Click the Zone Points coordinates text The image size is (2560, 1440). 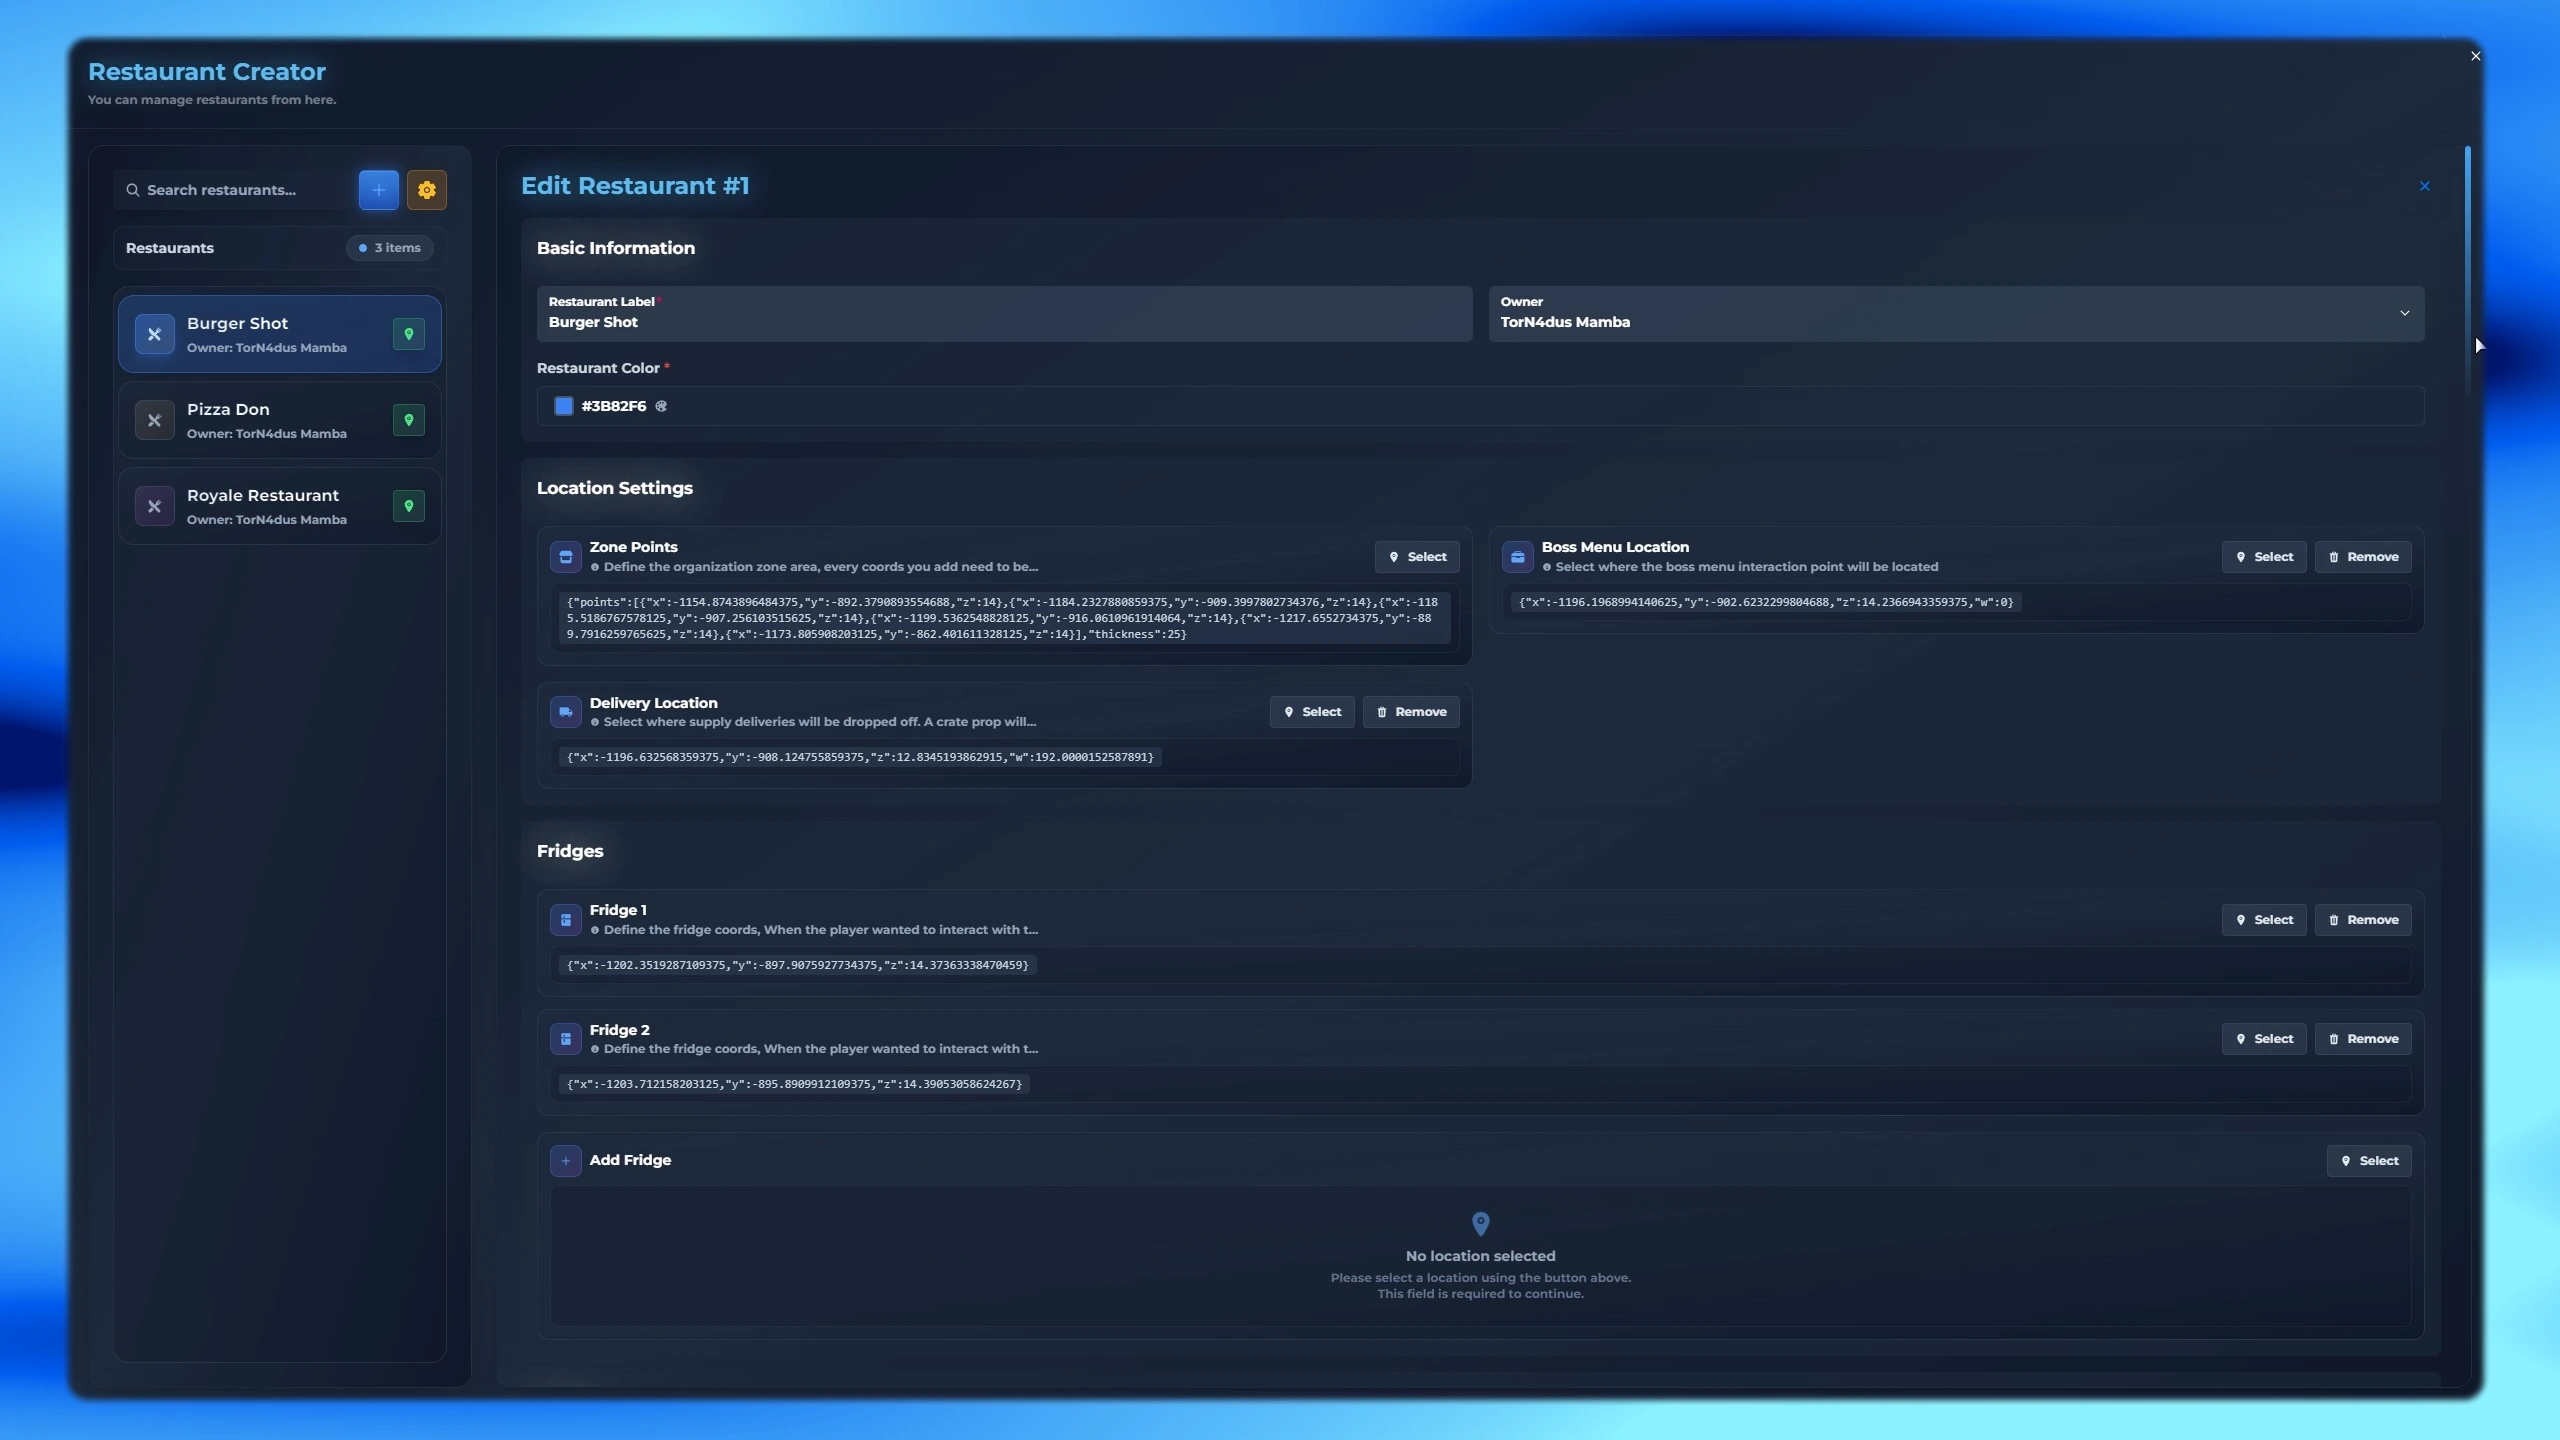tap(1003, 618)
